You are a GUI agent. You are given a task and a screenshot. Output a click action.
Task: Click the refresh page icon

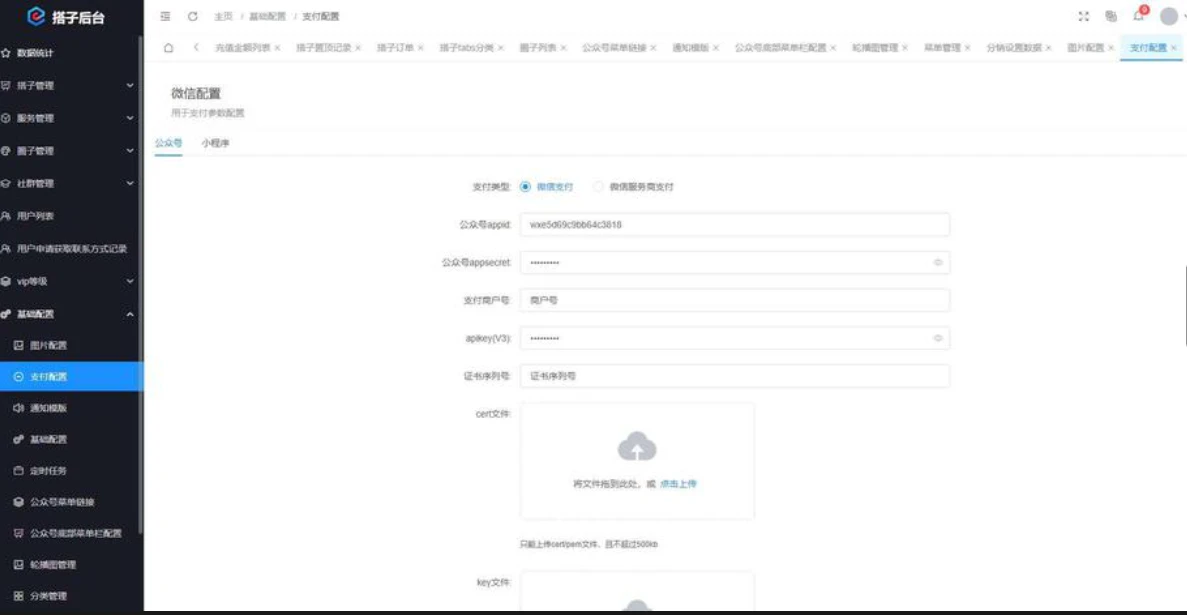[x=192, y=16]
